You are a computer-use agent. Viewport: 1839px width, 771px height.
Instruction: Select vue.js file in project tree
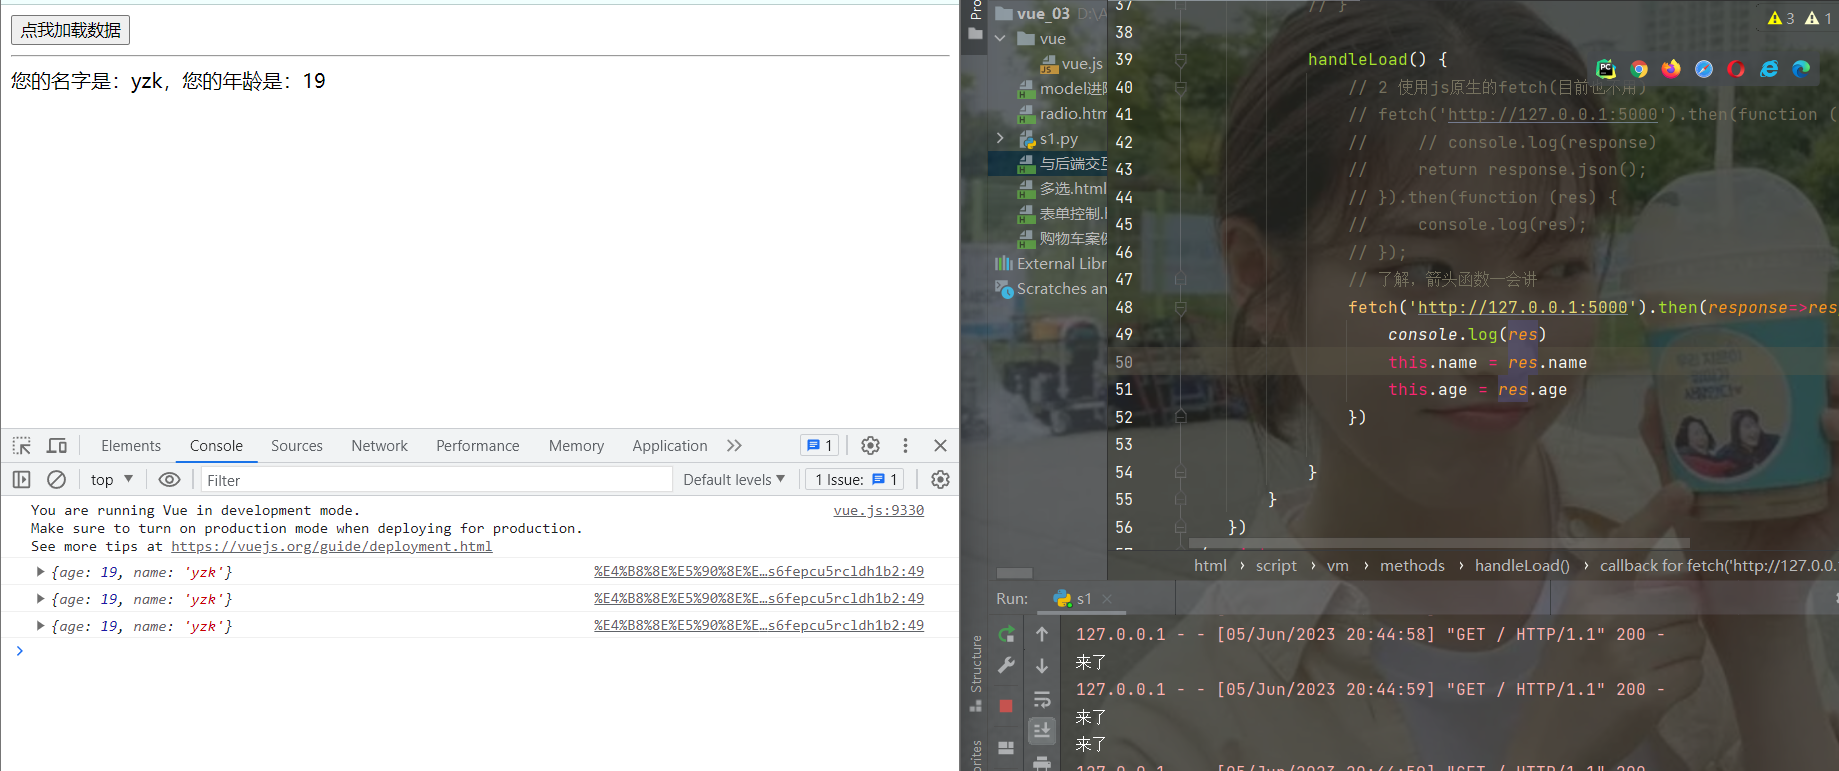point(1071,63)
